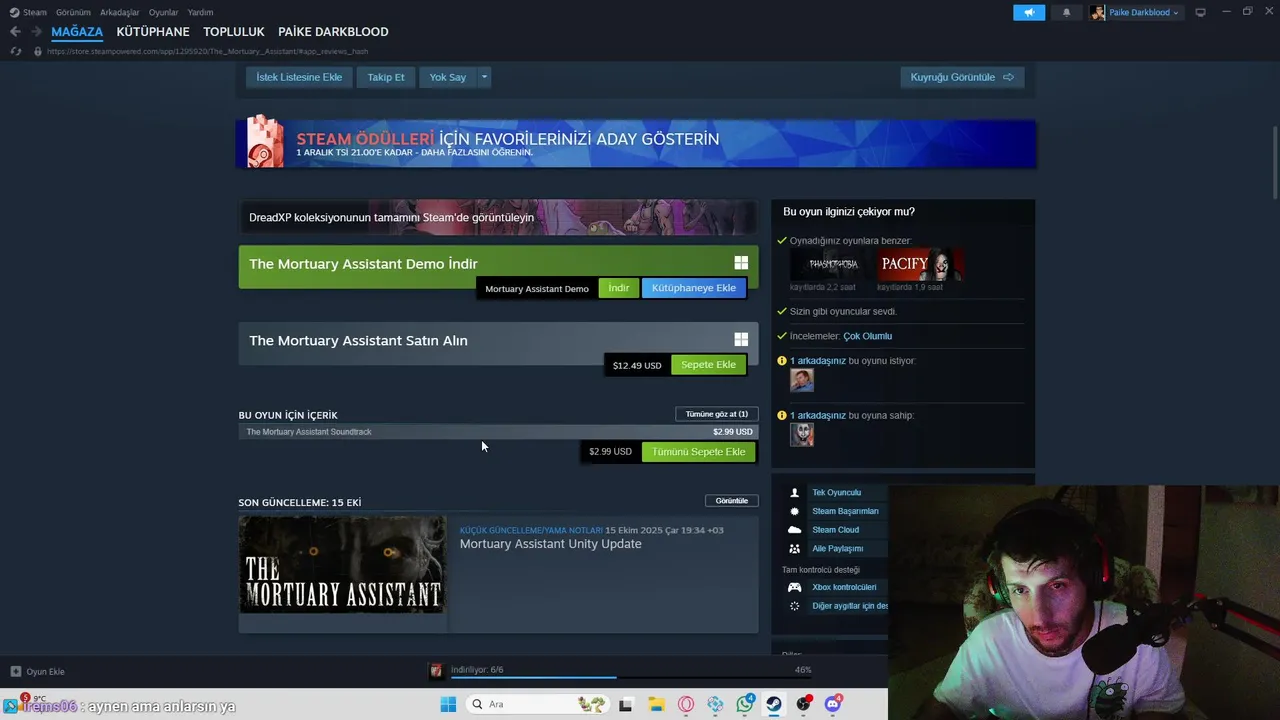Viewport: 1280px width, 720px height.
Task: Open Task View from the taskbar
Action: (625, 704)
